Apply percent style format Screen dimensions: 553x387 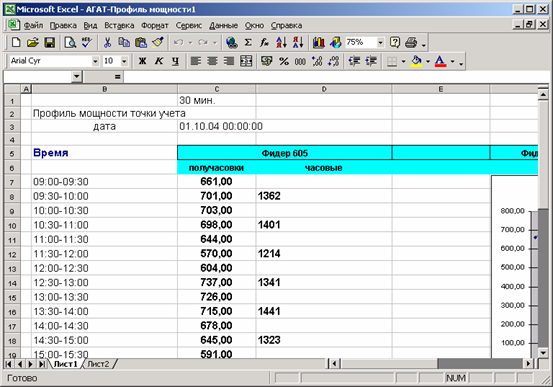coord(284,61)
